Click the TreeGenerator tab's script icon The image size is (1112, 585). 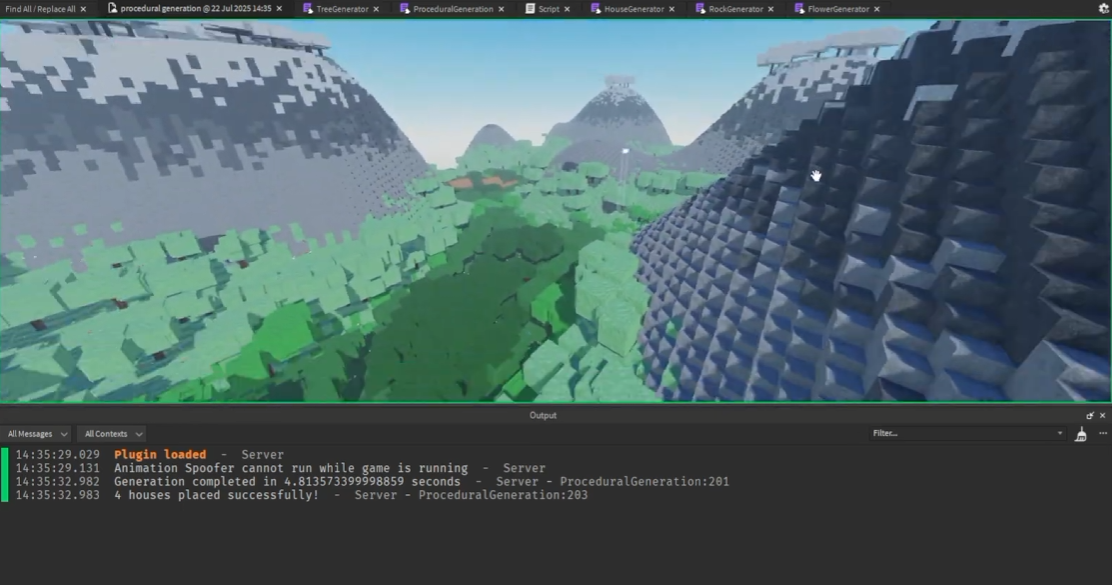(308, 9)
